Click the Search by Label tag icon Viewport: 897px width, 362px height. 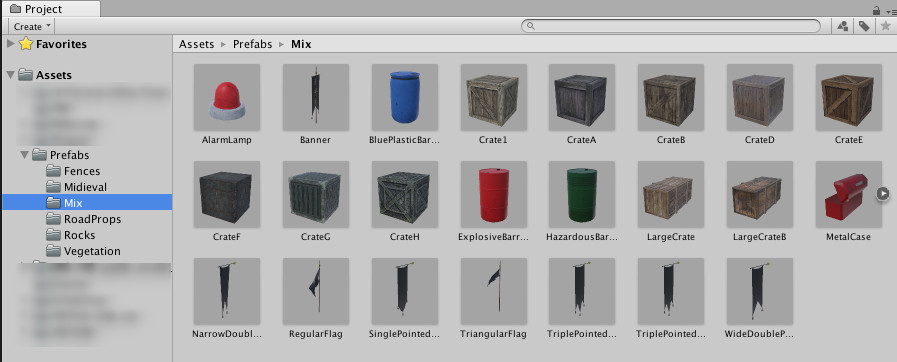864,26
